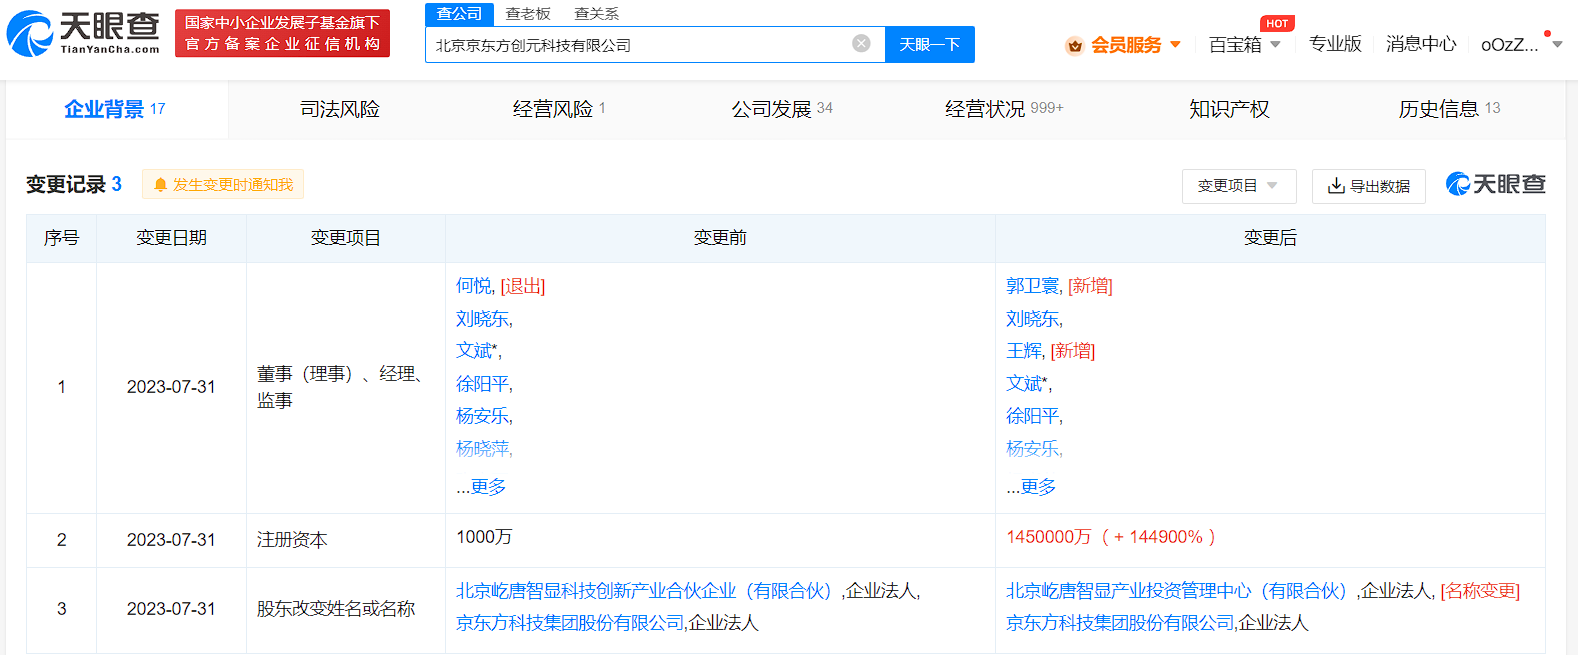Expand the 百宝箱 dropdown arrow

click(1275, 45)
